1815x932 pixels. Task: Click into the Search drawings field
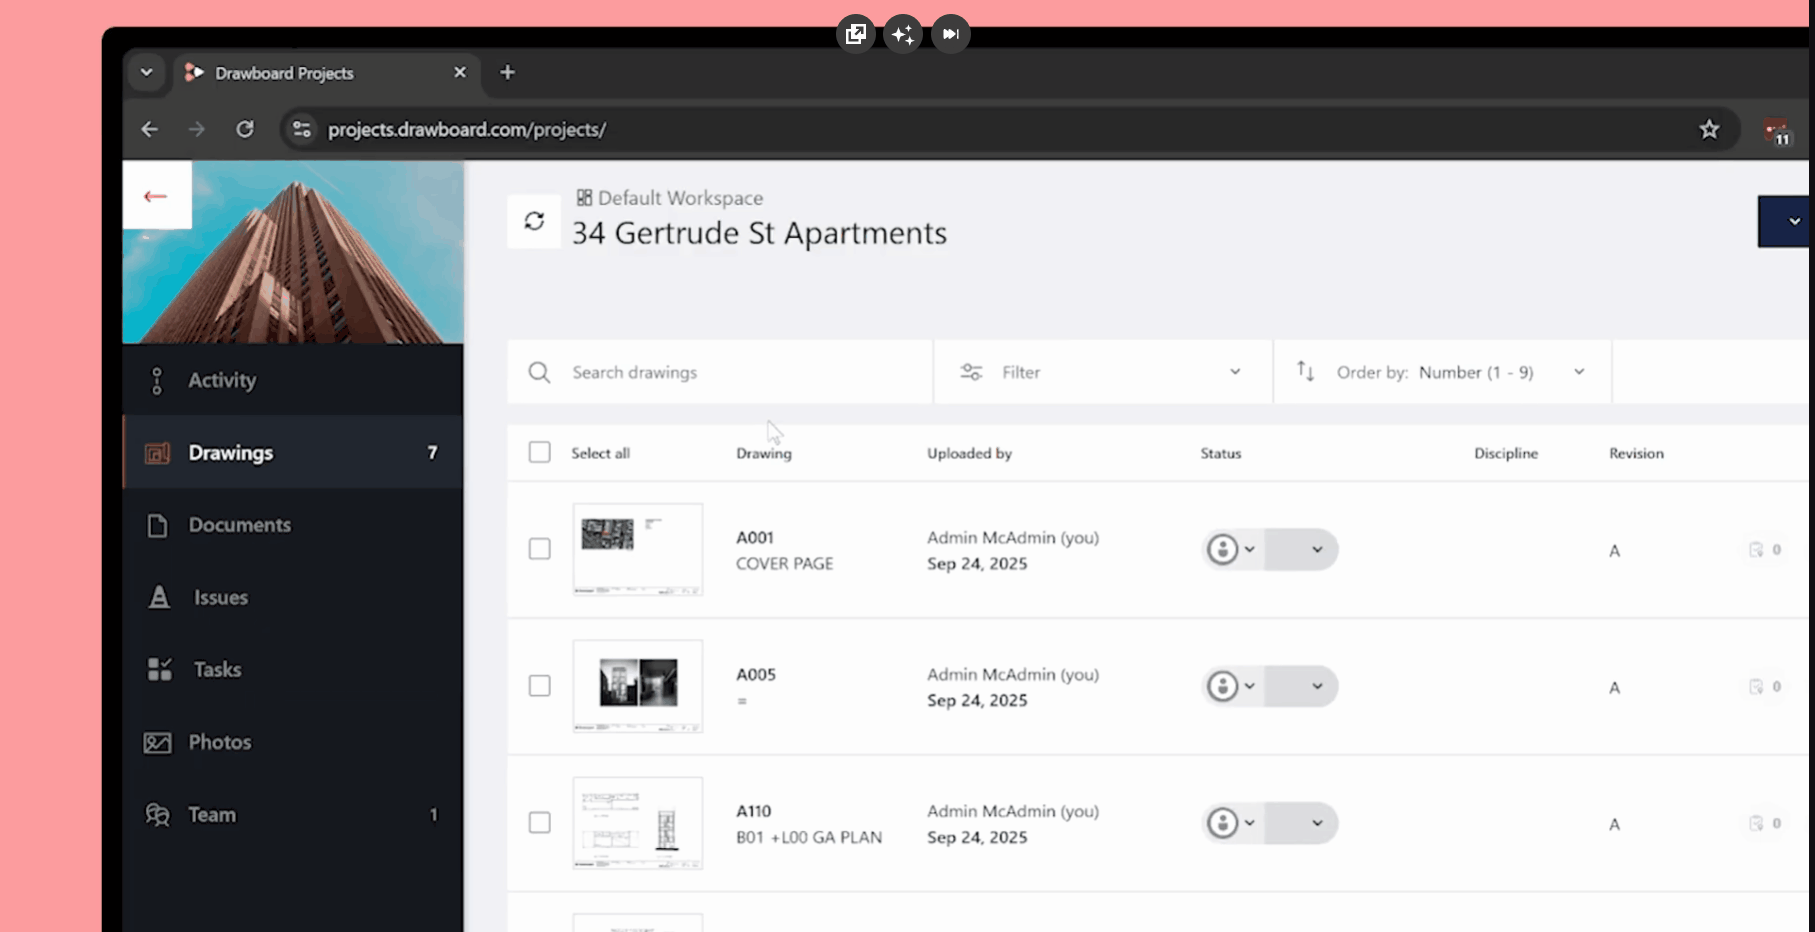click(x=720, y=372)
